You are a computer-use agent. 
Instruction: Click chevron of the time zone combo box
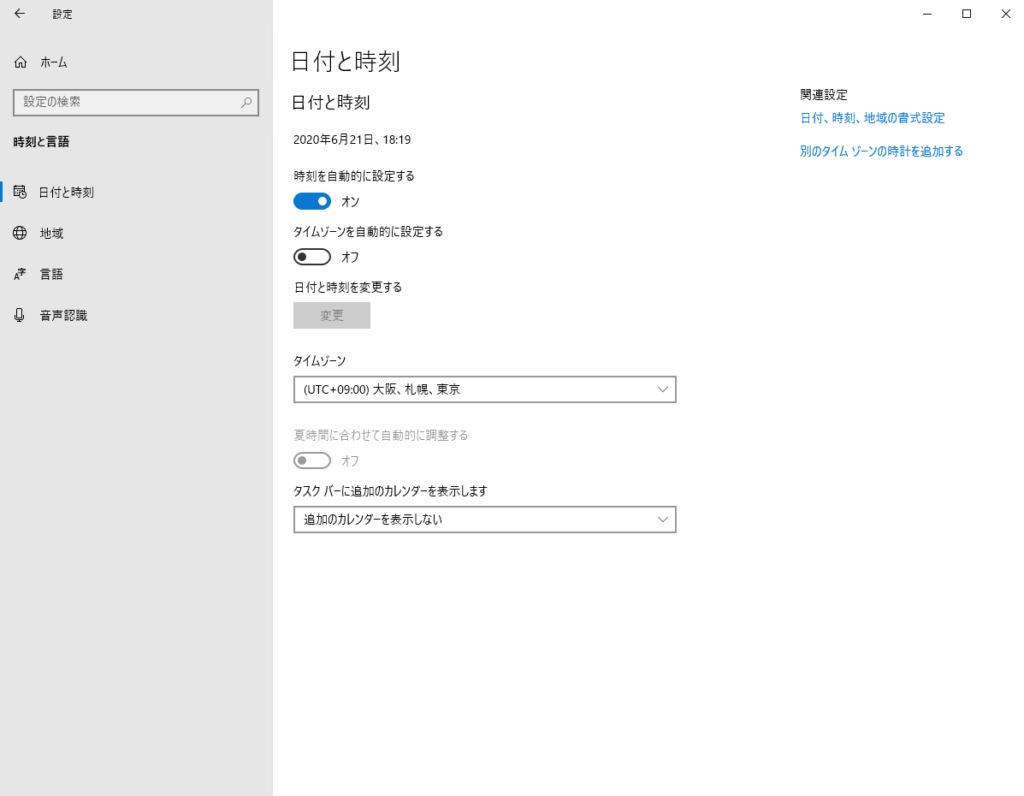click(662, 390)
